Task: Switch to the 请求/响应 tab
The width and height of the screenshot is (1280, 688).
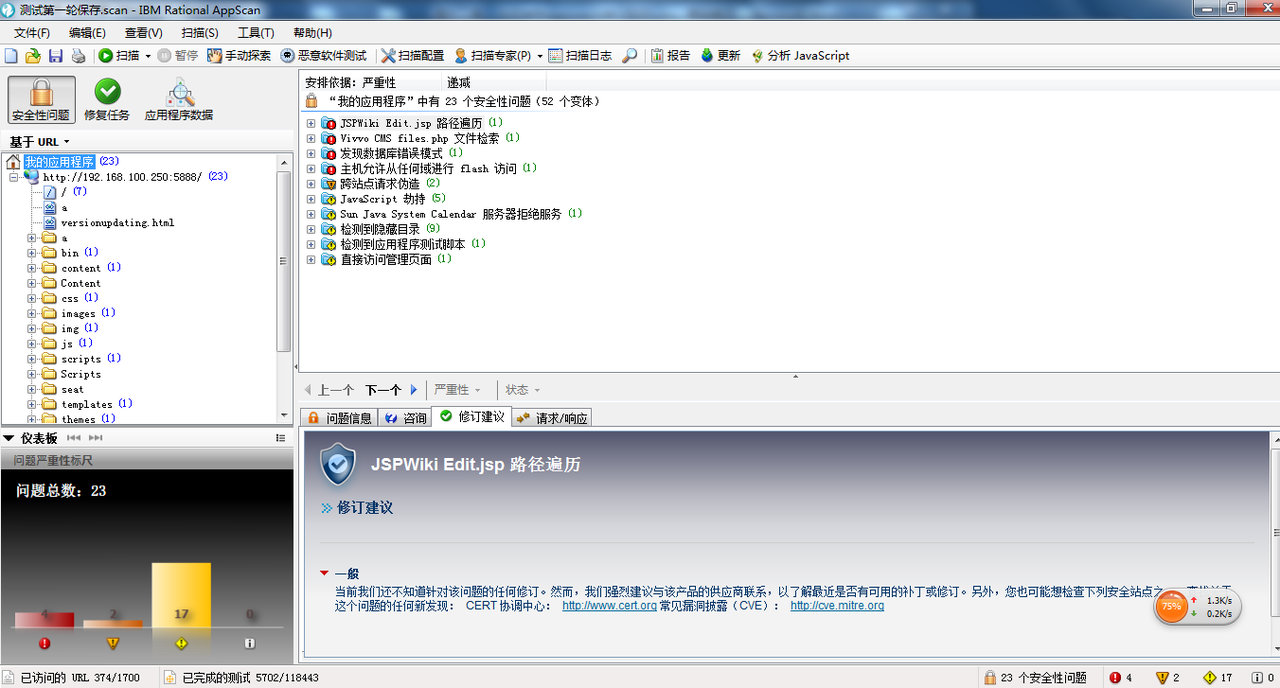Action: tap(552, 418)
